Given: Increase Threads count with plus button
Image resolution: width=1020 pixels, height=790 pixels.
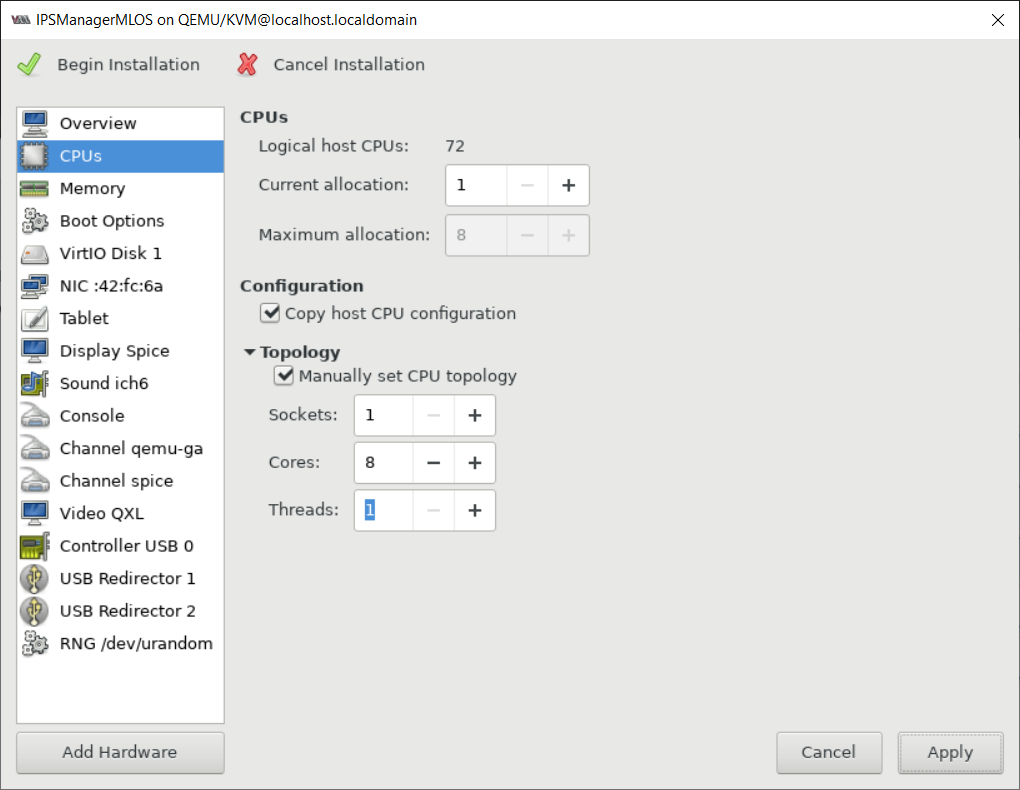Looking at the screenshot, I should point(475,510).
